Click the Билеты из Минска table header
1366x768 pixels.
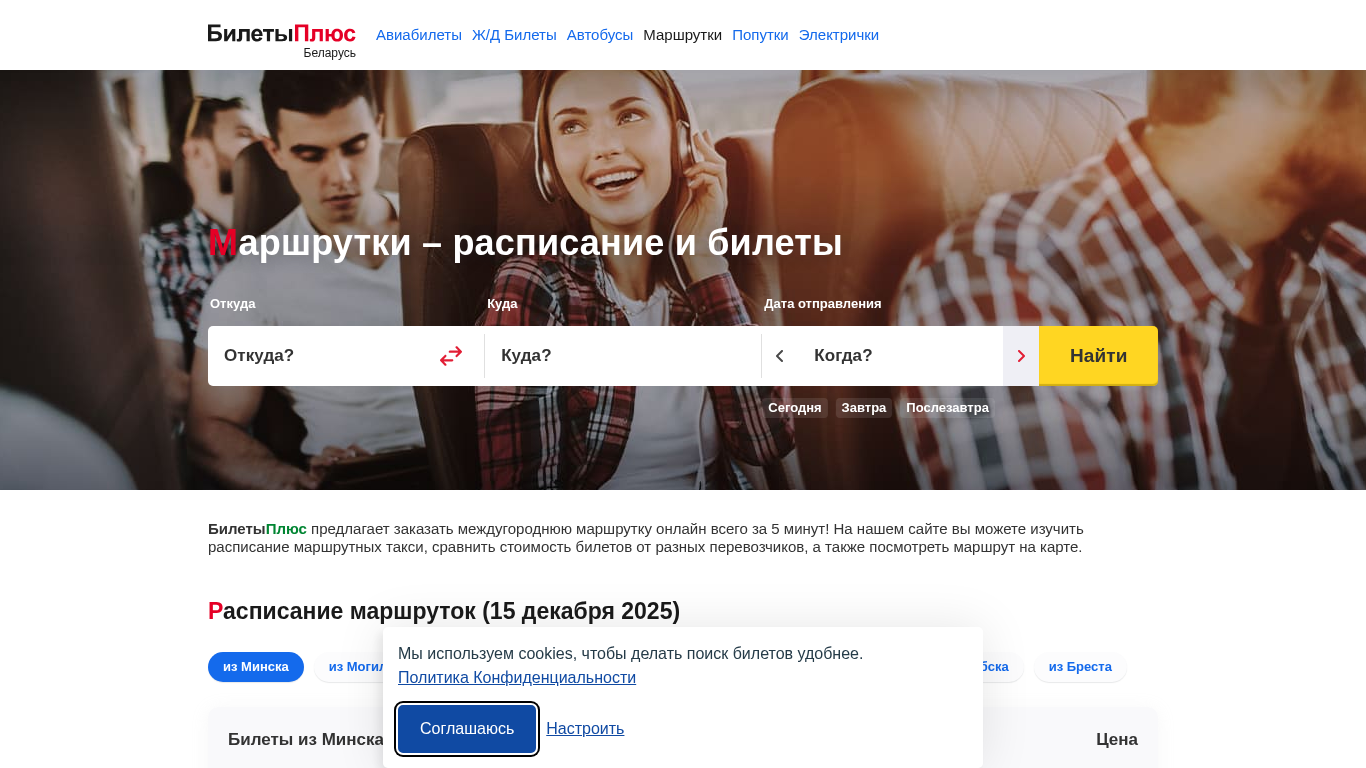click(306, 740)
